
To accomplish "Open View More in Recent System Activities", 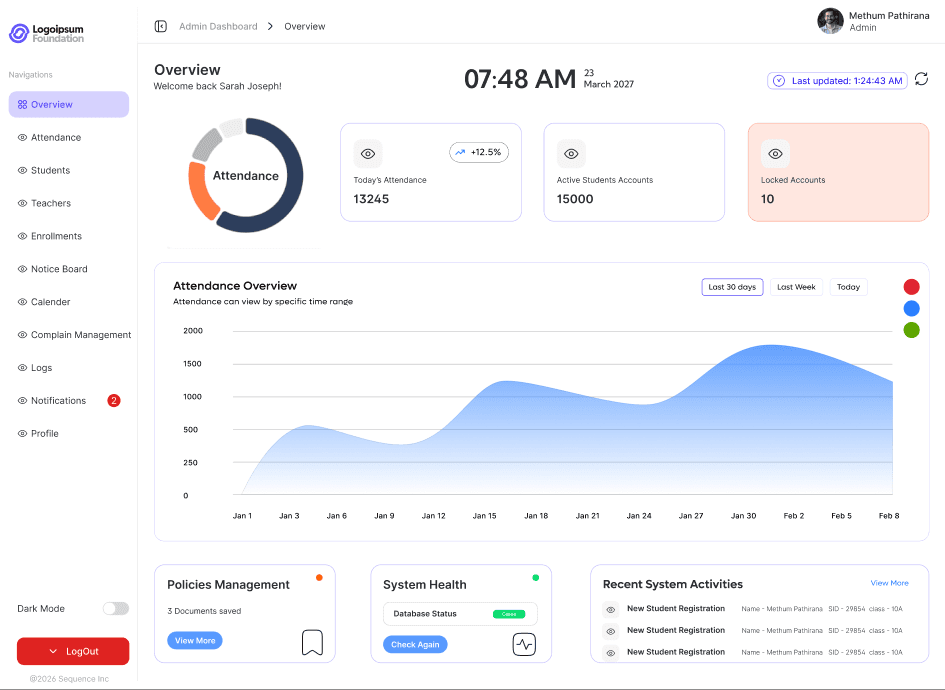I will point(890,583).
